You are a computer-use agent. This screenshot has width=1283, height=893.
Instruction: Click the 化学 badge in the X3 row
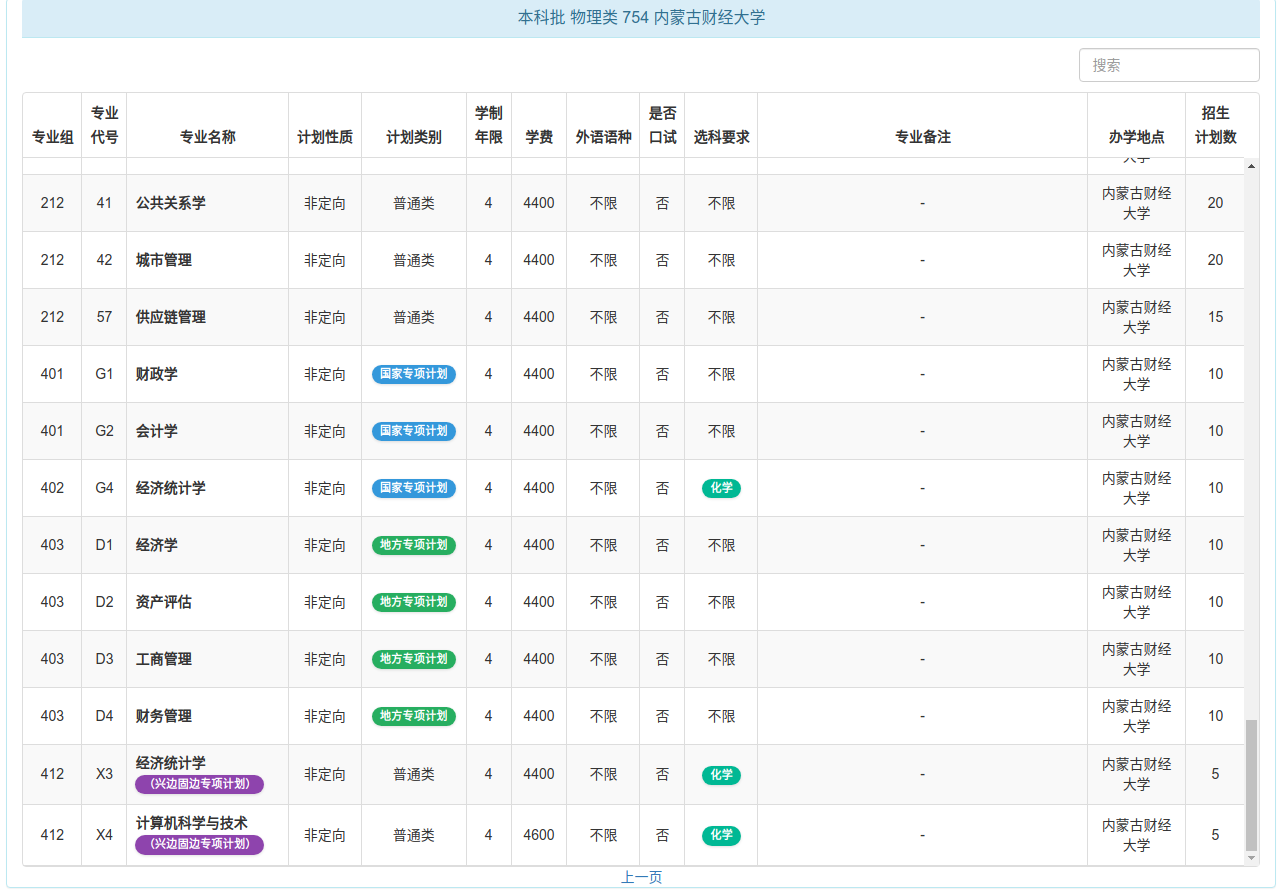tap(721, 775)
